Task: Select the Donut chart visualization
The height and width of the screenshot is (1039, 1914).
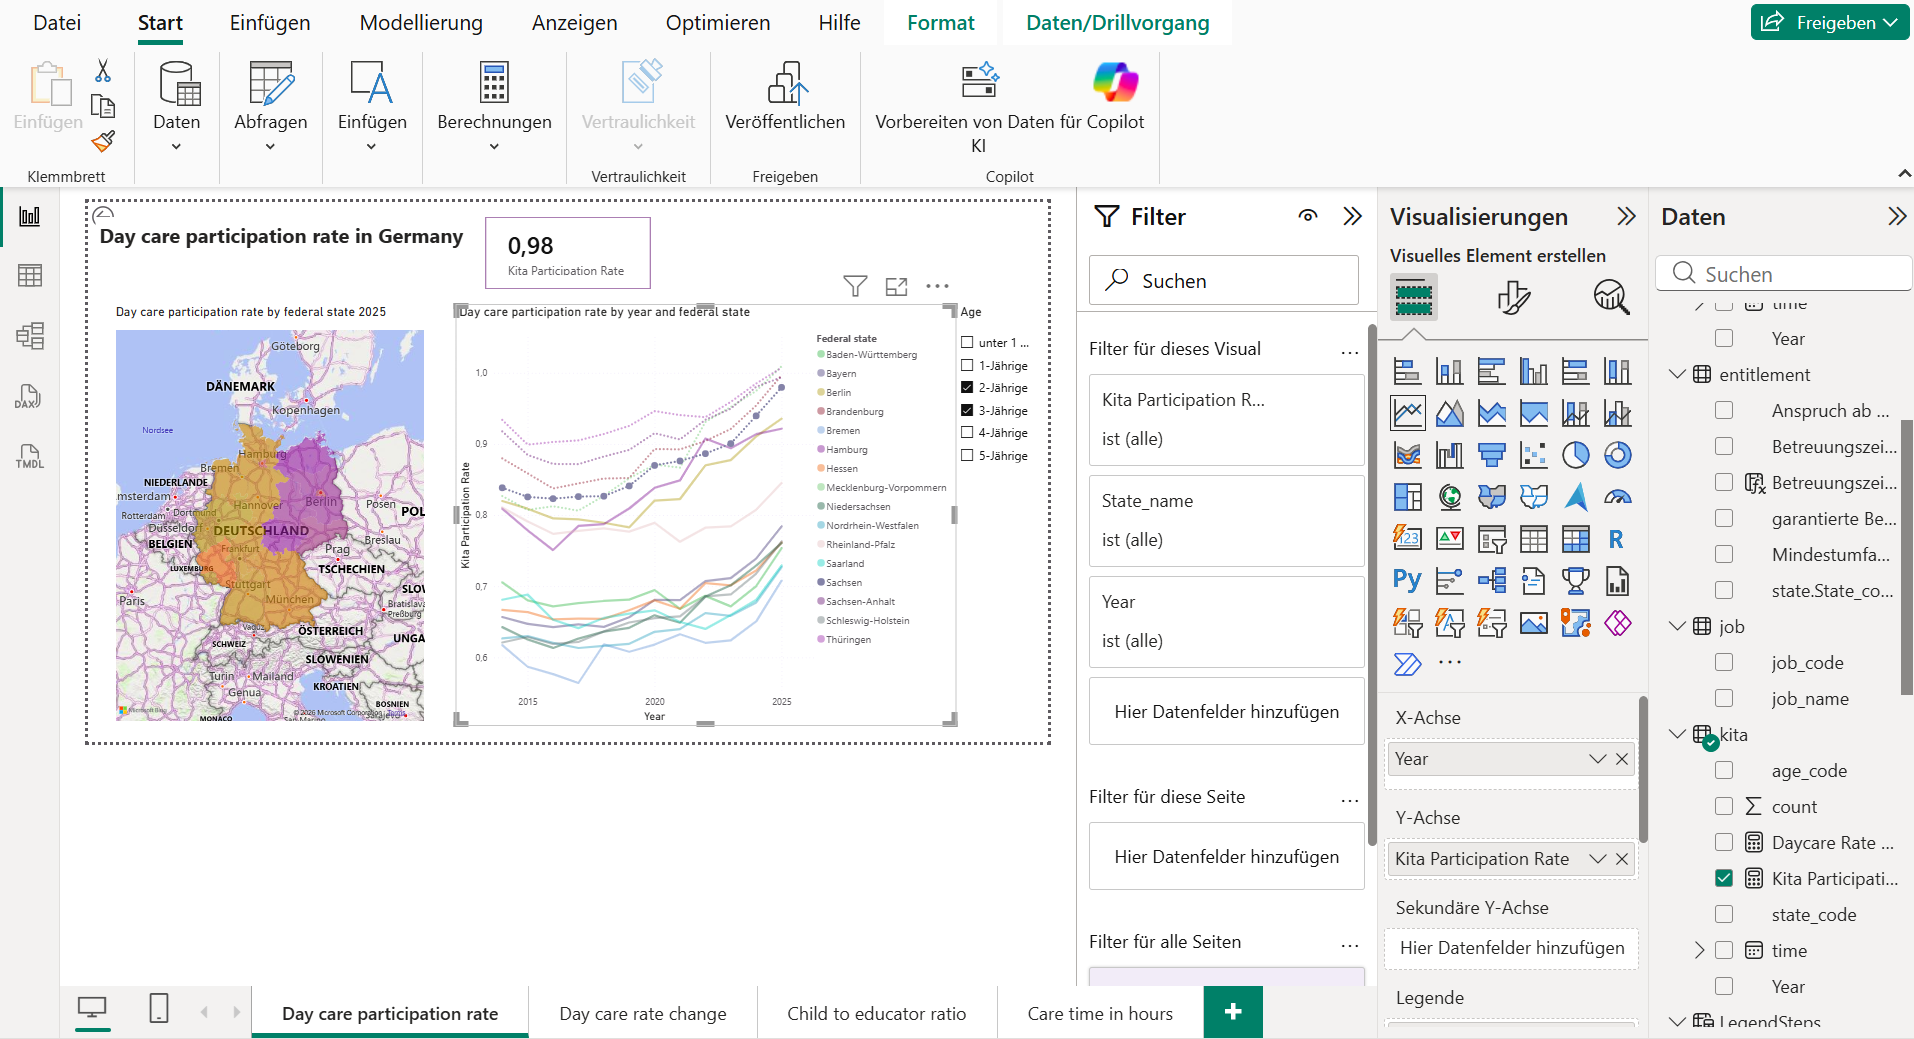Action: point(1618,455)
